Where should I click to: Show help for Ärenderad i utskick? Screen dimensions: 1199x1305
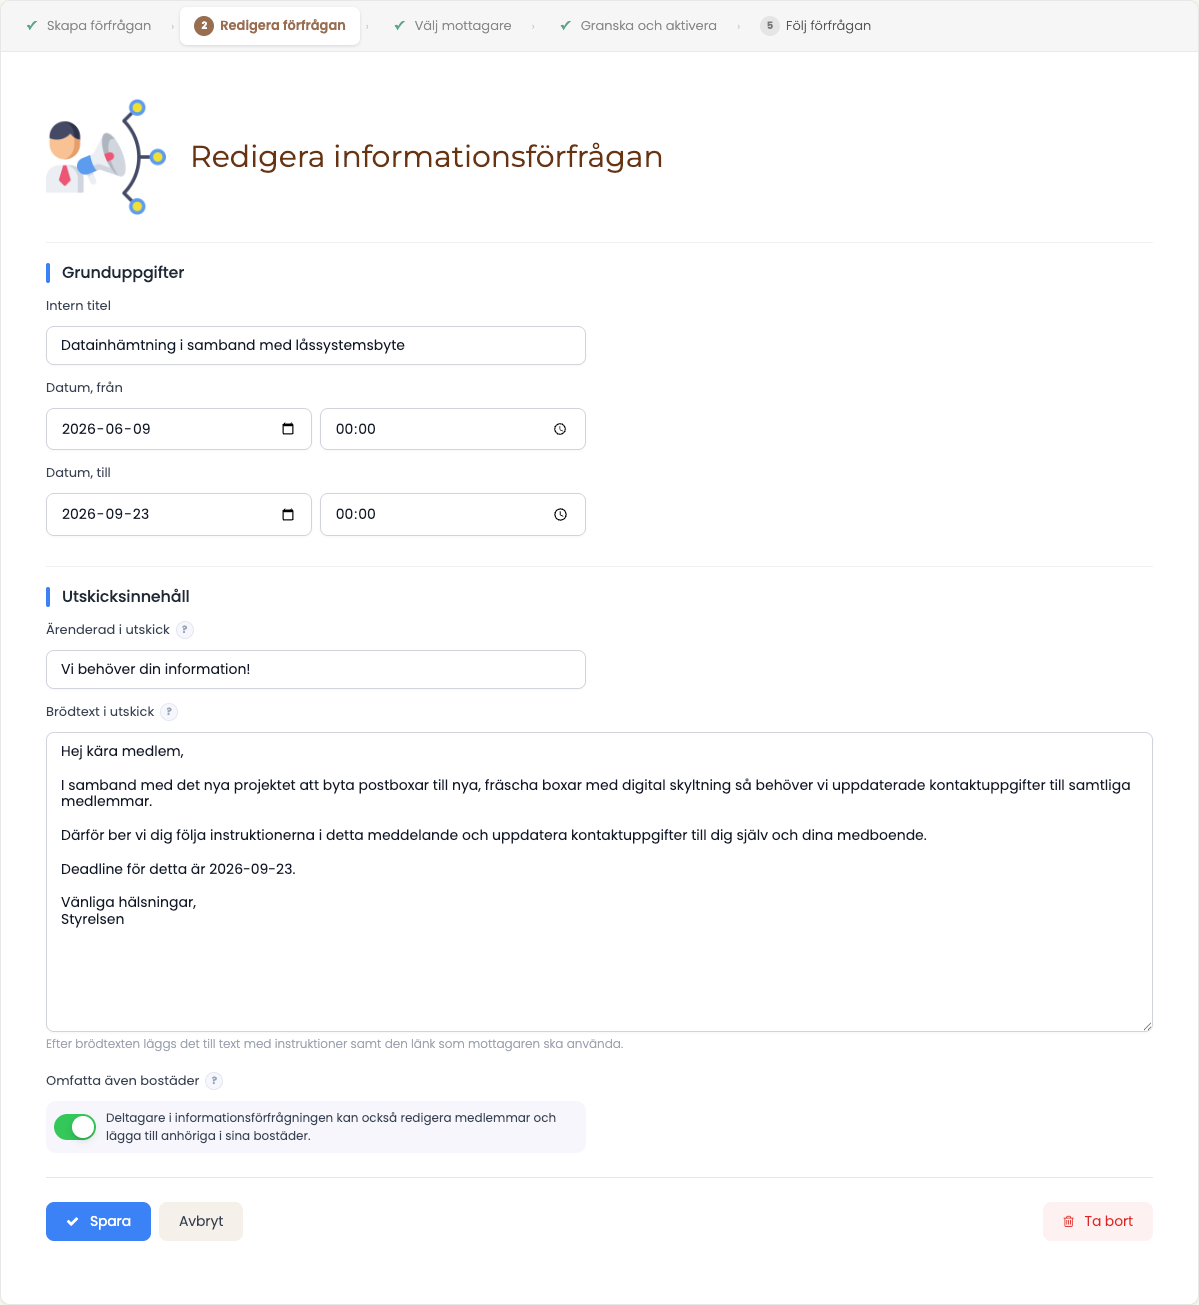[185, 630]
